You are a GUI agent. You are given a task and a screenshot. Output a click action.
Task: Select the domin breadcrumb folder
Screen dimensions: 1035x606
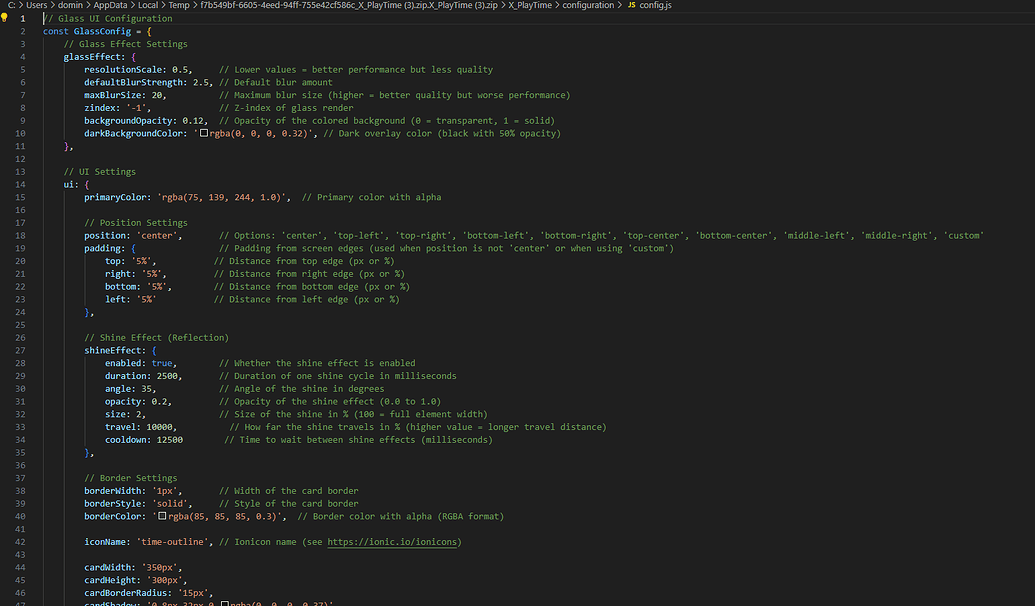click(70, 5)
